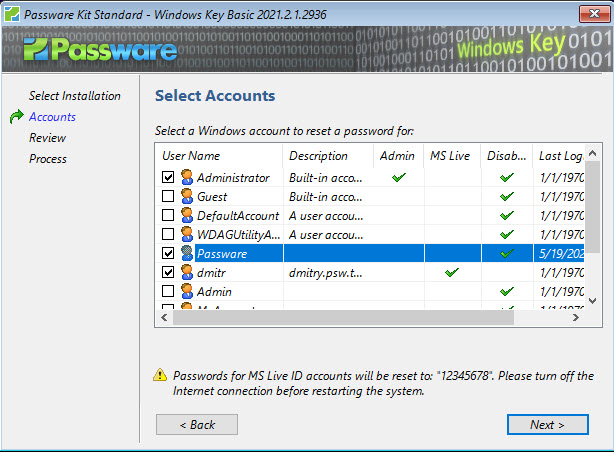The image size is (614, 452).
Task: Click Disabled checkmark in DefaultAccount row
Action: coord(507,215)
